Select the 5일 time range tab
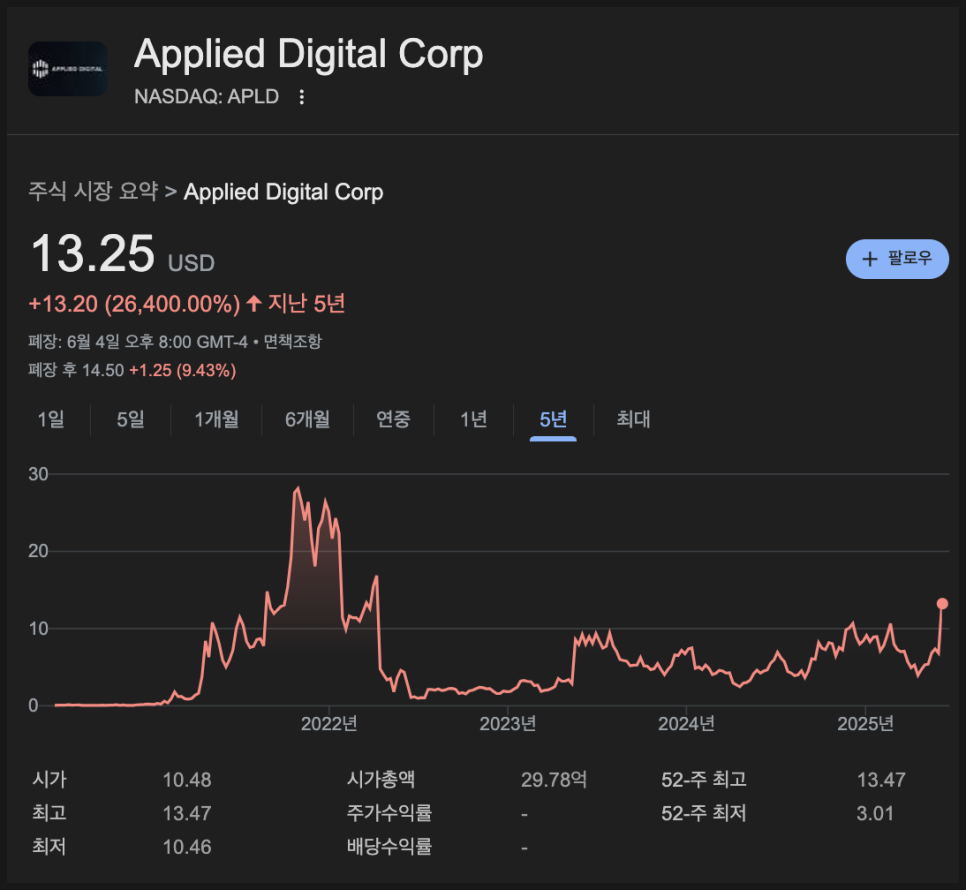This screenshot has width=966, height=890. coord(131,419)
